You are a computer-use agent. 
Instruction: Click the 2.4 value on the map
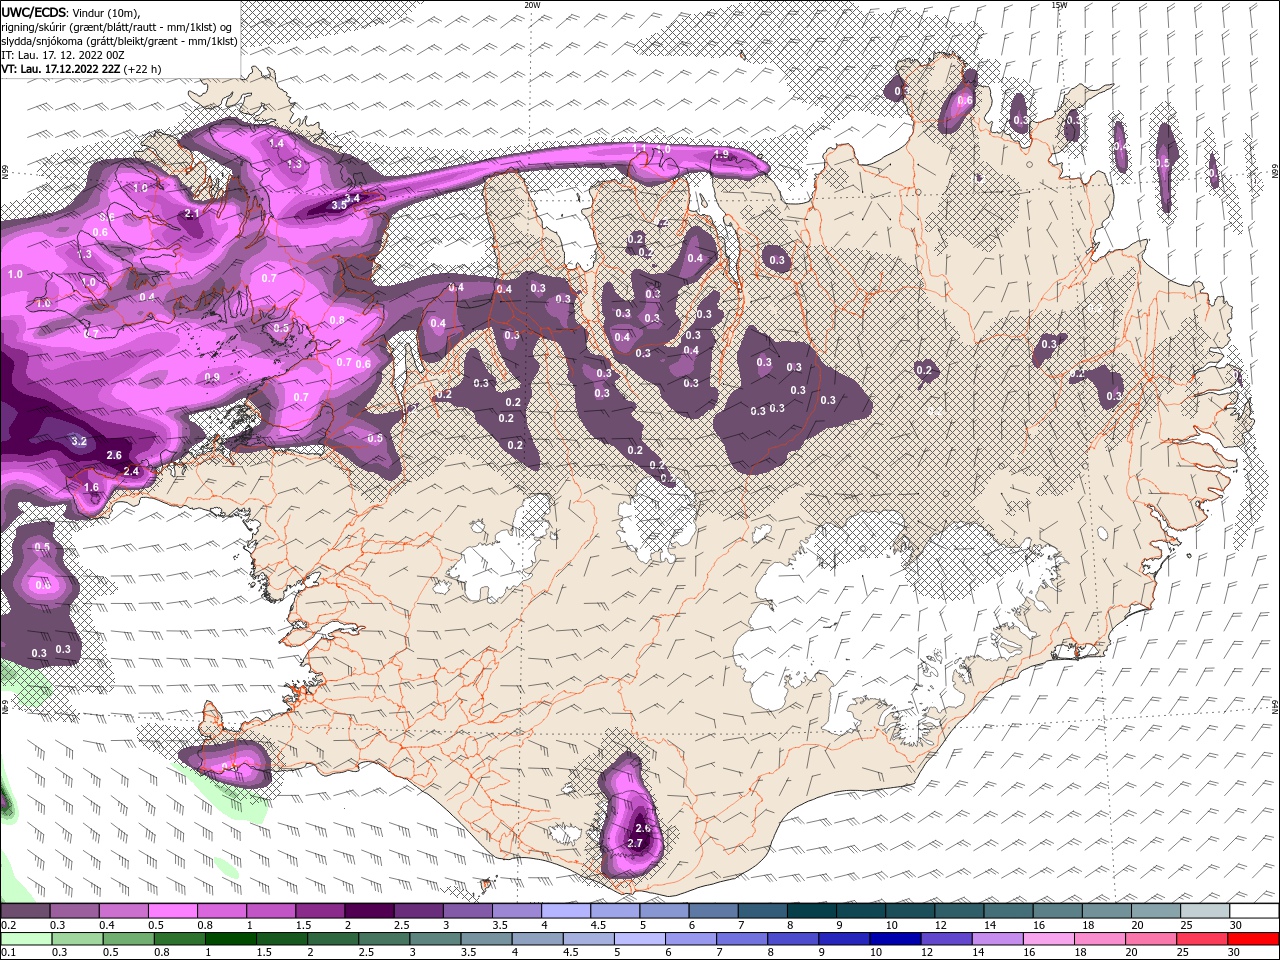click(x=131, y=471)
